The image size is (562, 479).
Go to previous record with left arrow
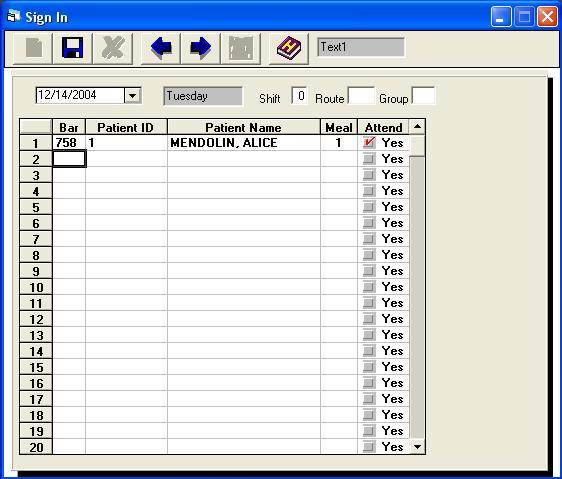161,48
